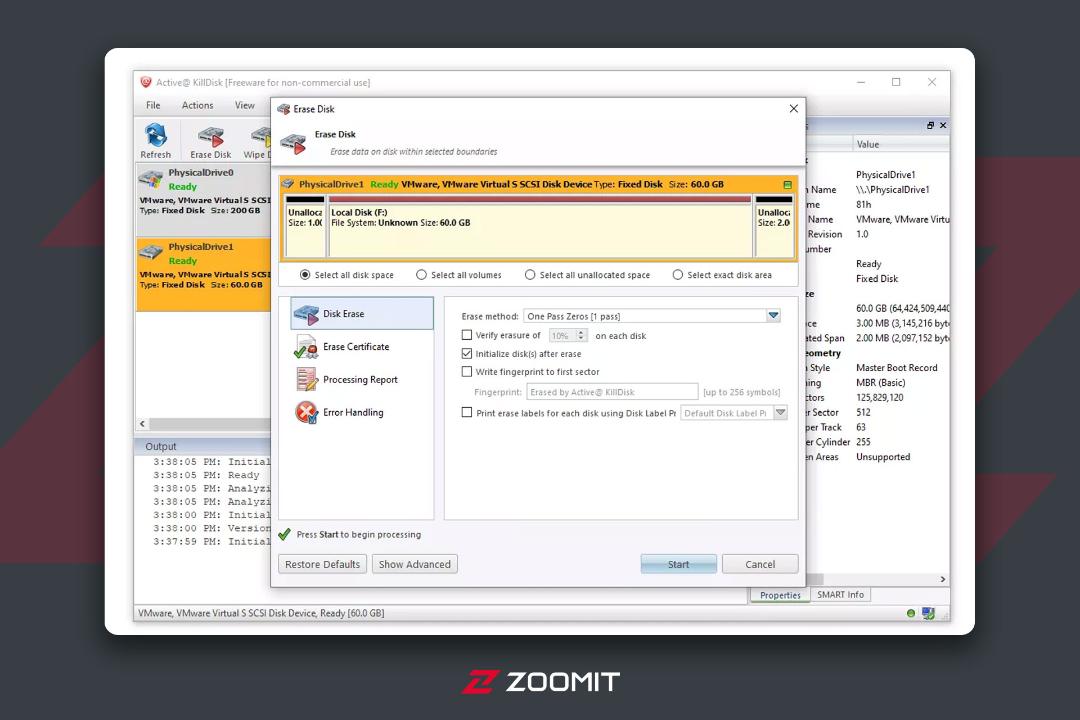Image resolution: width=1080 pixels, height=720 pixels.
Task: Click the '81h' property value
Action: pos(864,205)
